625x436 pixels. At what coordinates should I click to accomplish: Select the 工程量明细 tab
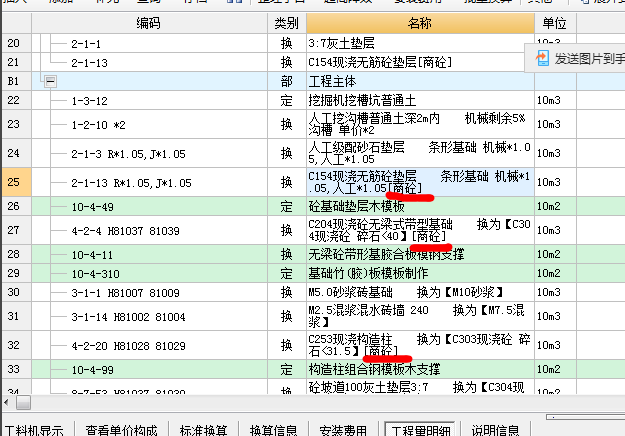pos(418,430)
